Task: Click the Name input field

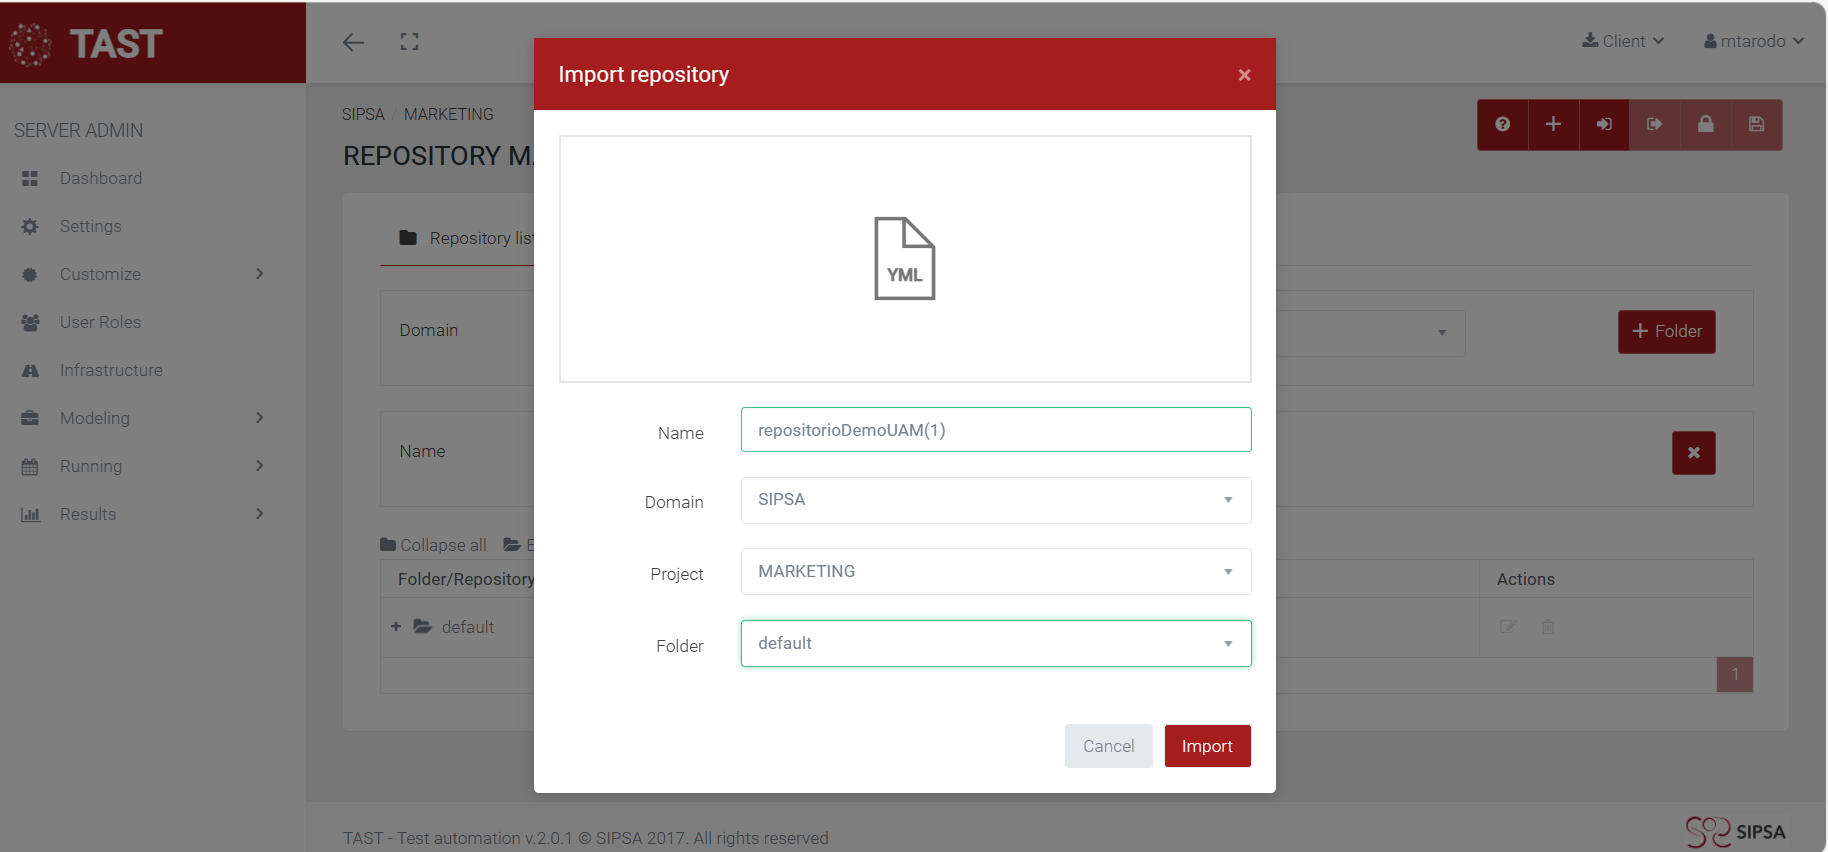Action: click(x=995, y=430)
